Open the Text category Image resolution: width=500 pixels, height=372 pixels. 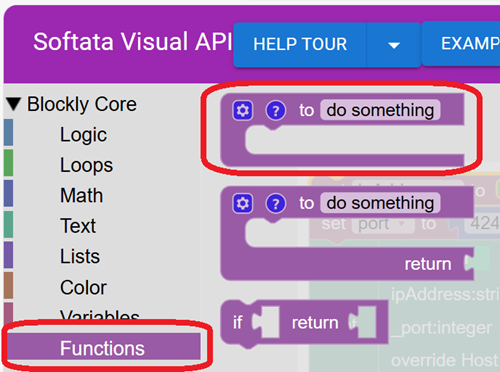pyautogui.click(x=78, y=226)
